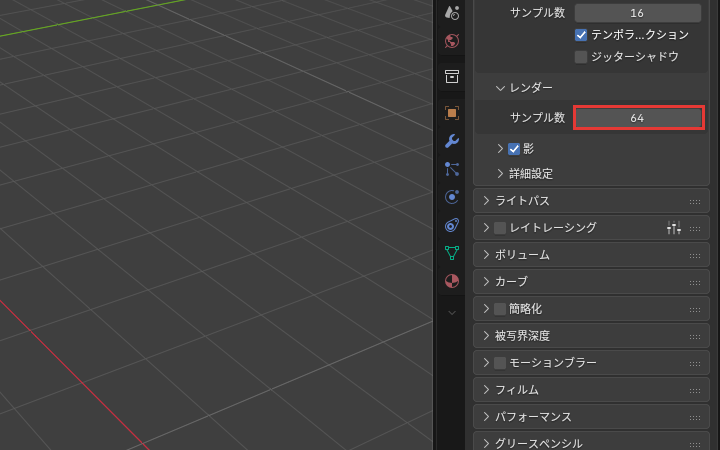This screenshot has height=450, width=720.
Task: Disable the 影 checkbox
Action: pyautogui.click(x=514, y=149)
